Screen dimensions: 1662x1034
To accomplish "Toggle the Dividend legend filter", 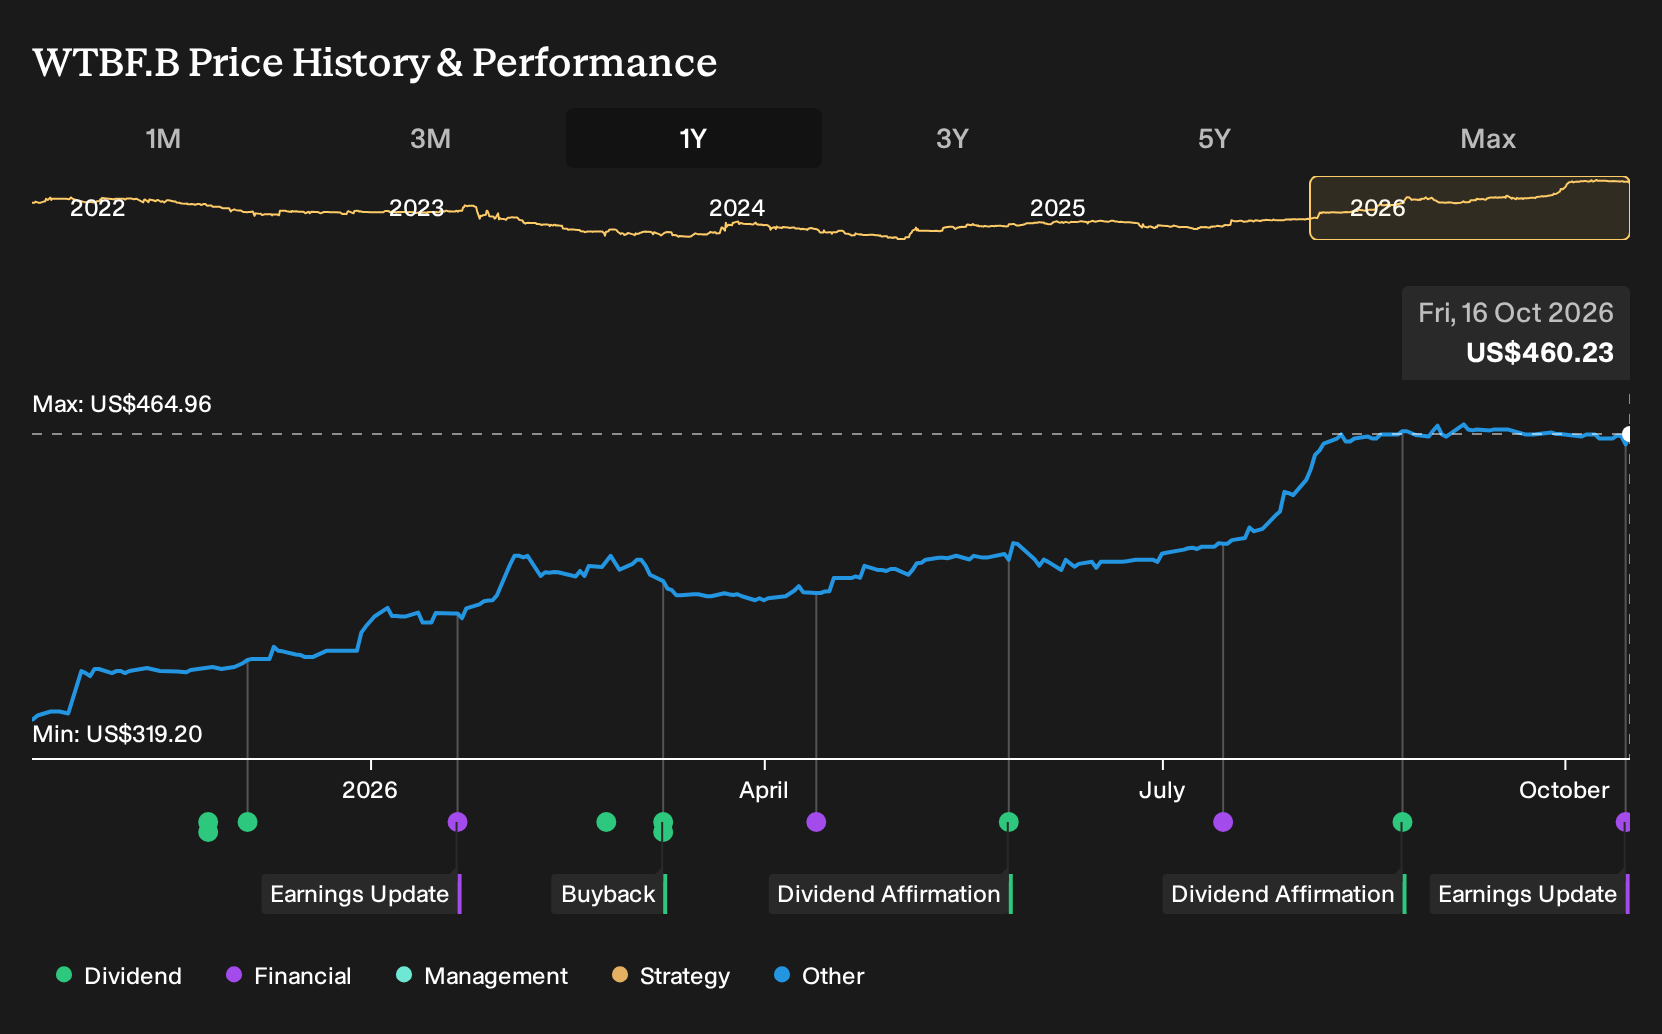I will point(119,976).
